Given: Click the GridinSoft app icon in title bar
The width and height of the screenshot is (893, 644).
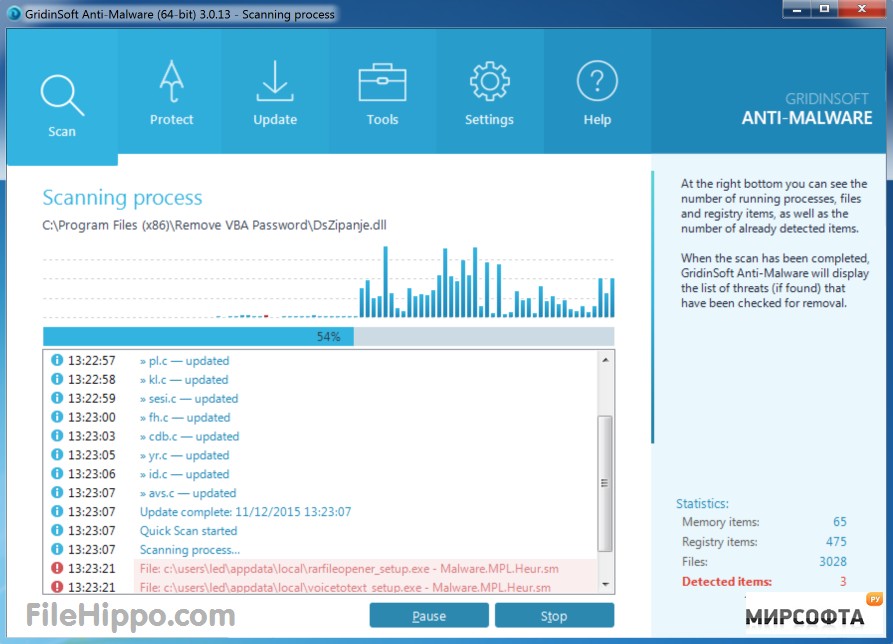Looking at the screenshot, I should (14, 14).
